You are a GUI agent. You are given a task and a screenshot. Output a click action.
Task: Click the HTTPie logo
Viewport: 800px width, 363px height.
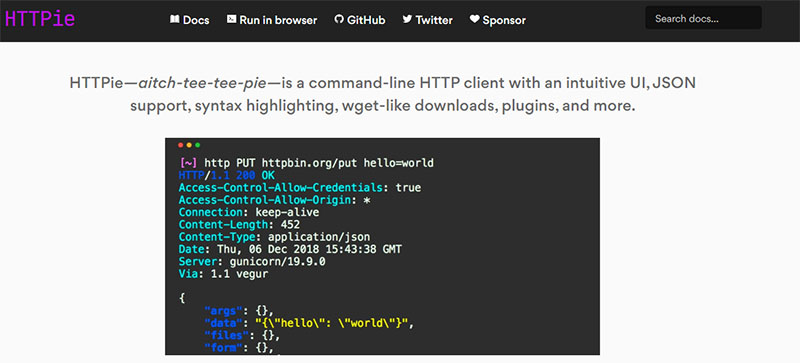tap(40, 18)
